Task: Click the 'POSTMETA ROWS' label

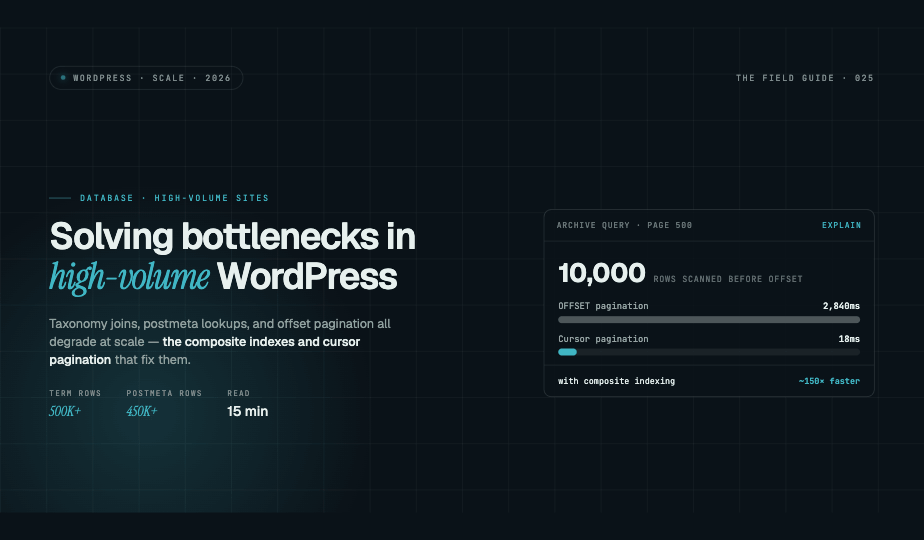Action: point(164,393)
